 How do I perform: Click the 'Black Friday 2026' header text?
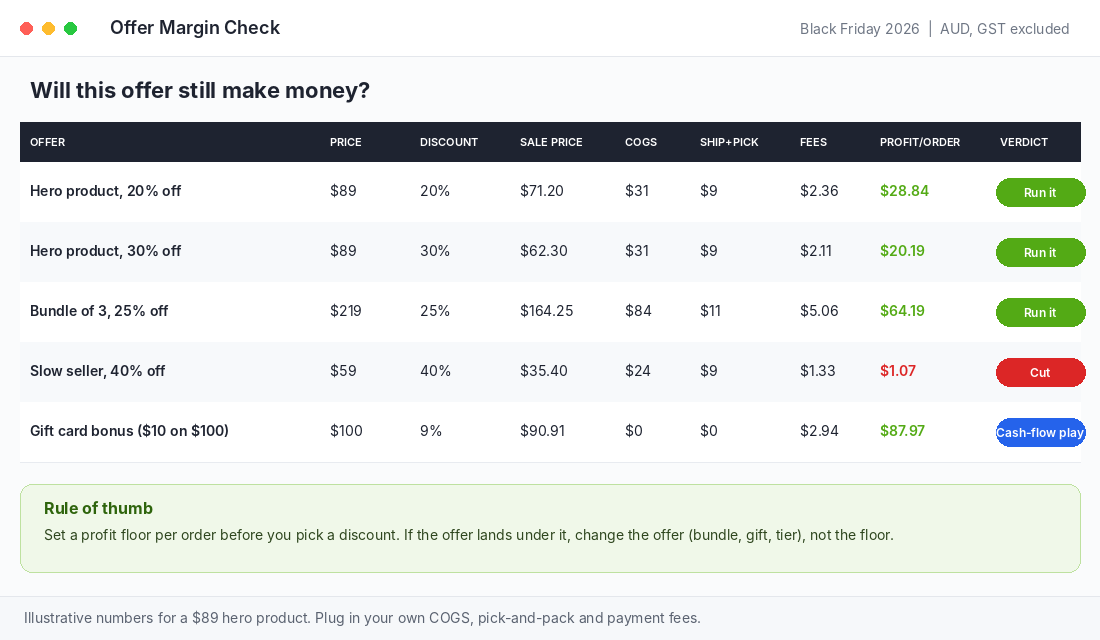click(859, 29)
